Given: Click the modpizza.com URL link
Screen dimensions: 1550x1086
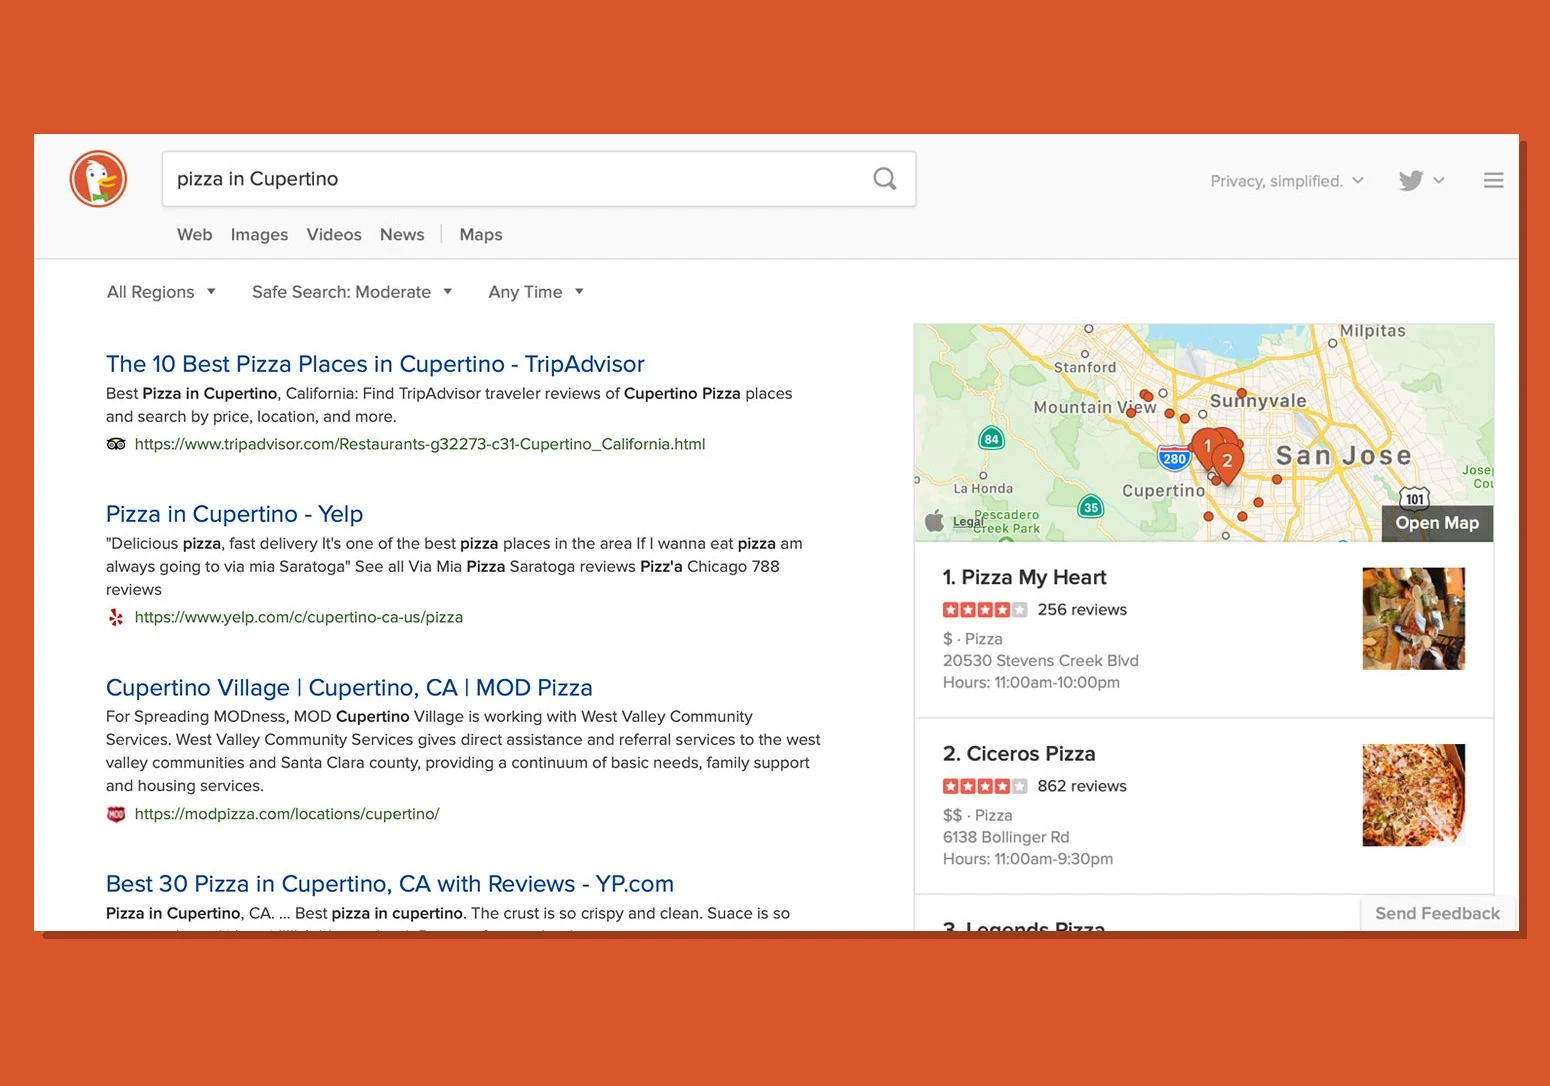Looking at the screenshot, I should tap(287, 814).
